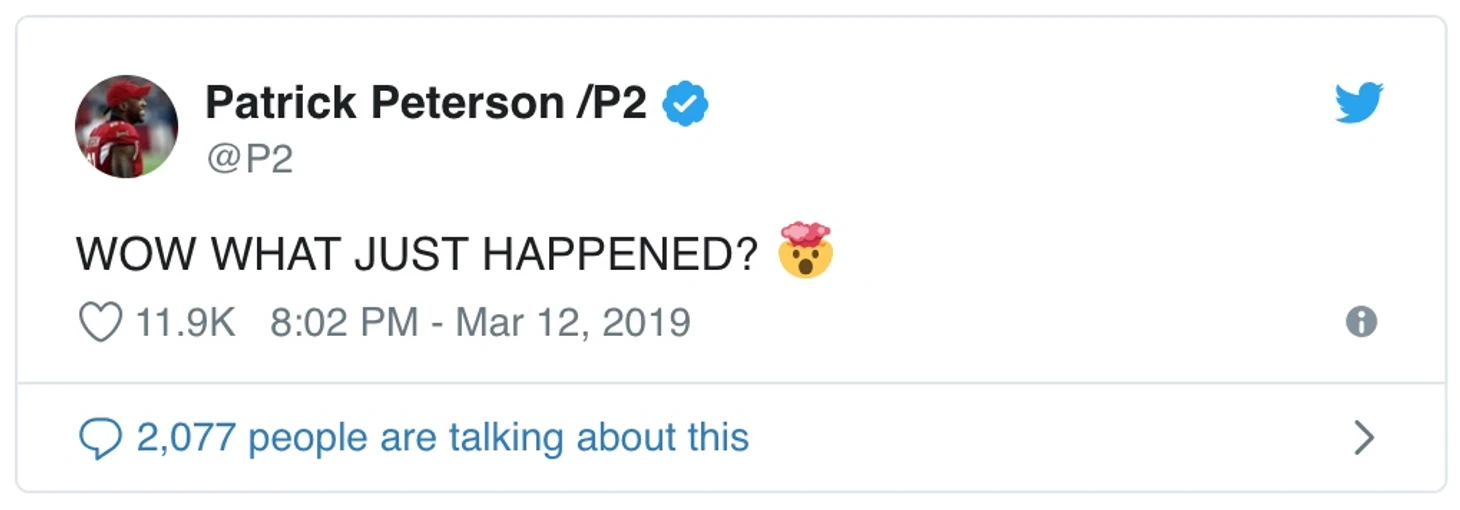Click the info circle icon

1361,322
